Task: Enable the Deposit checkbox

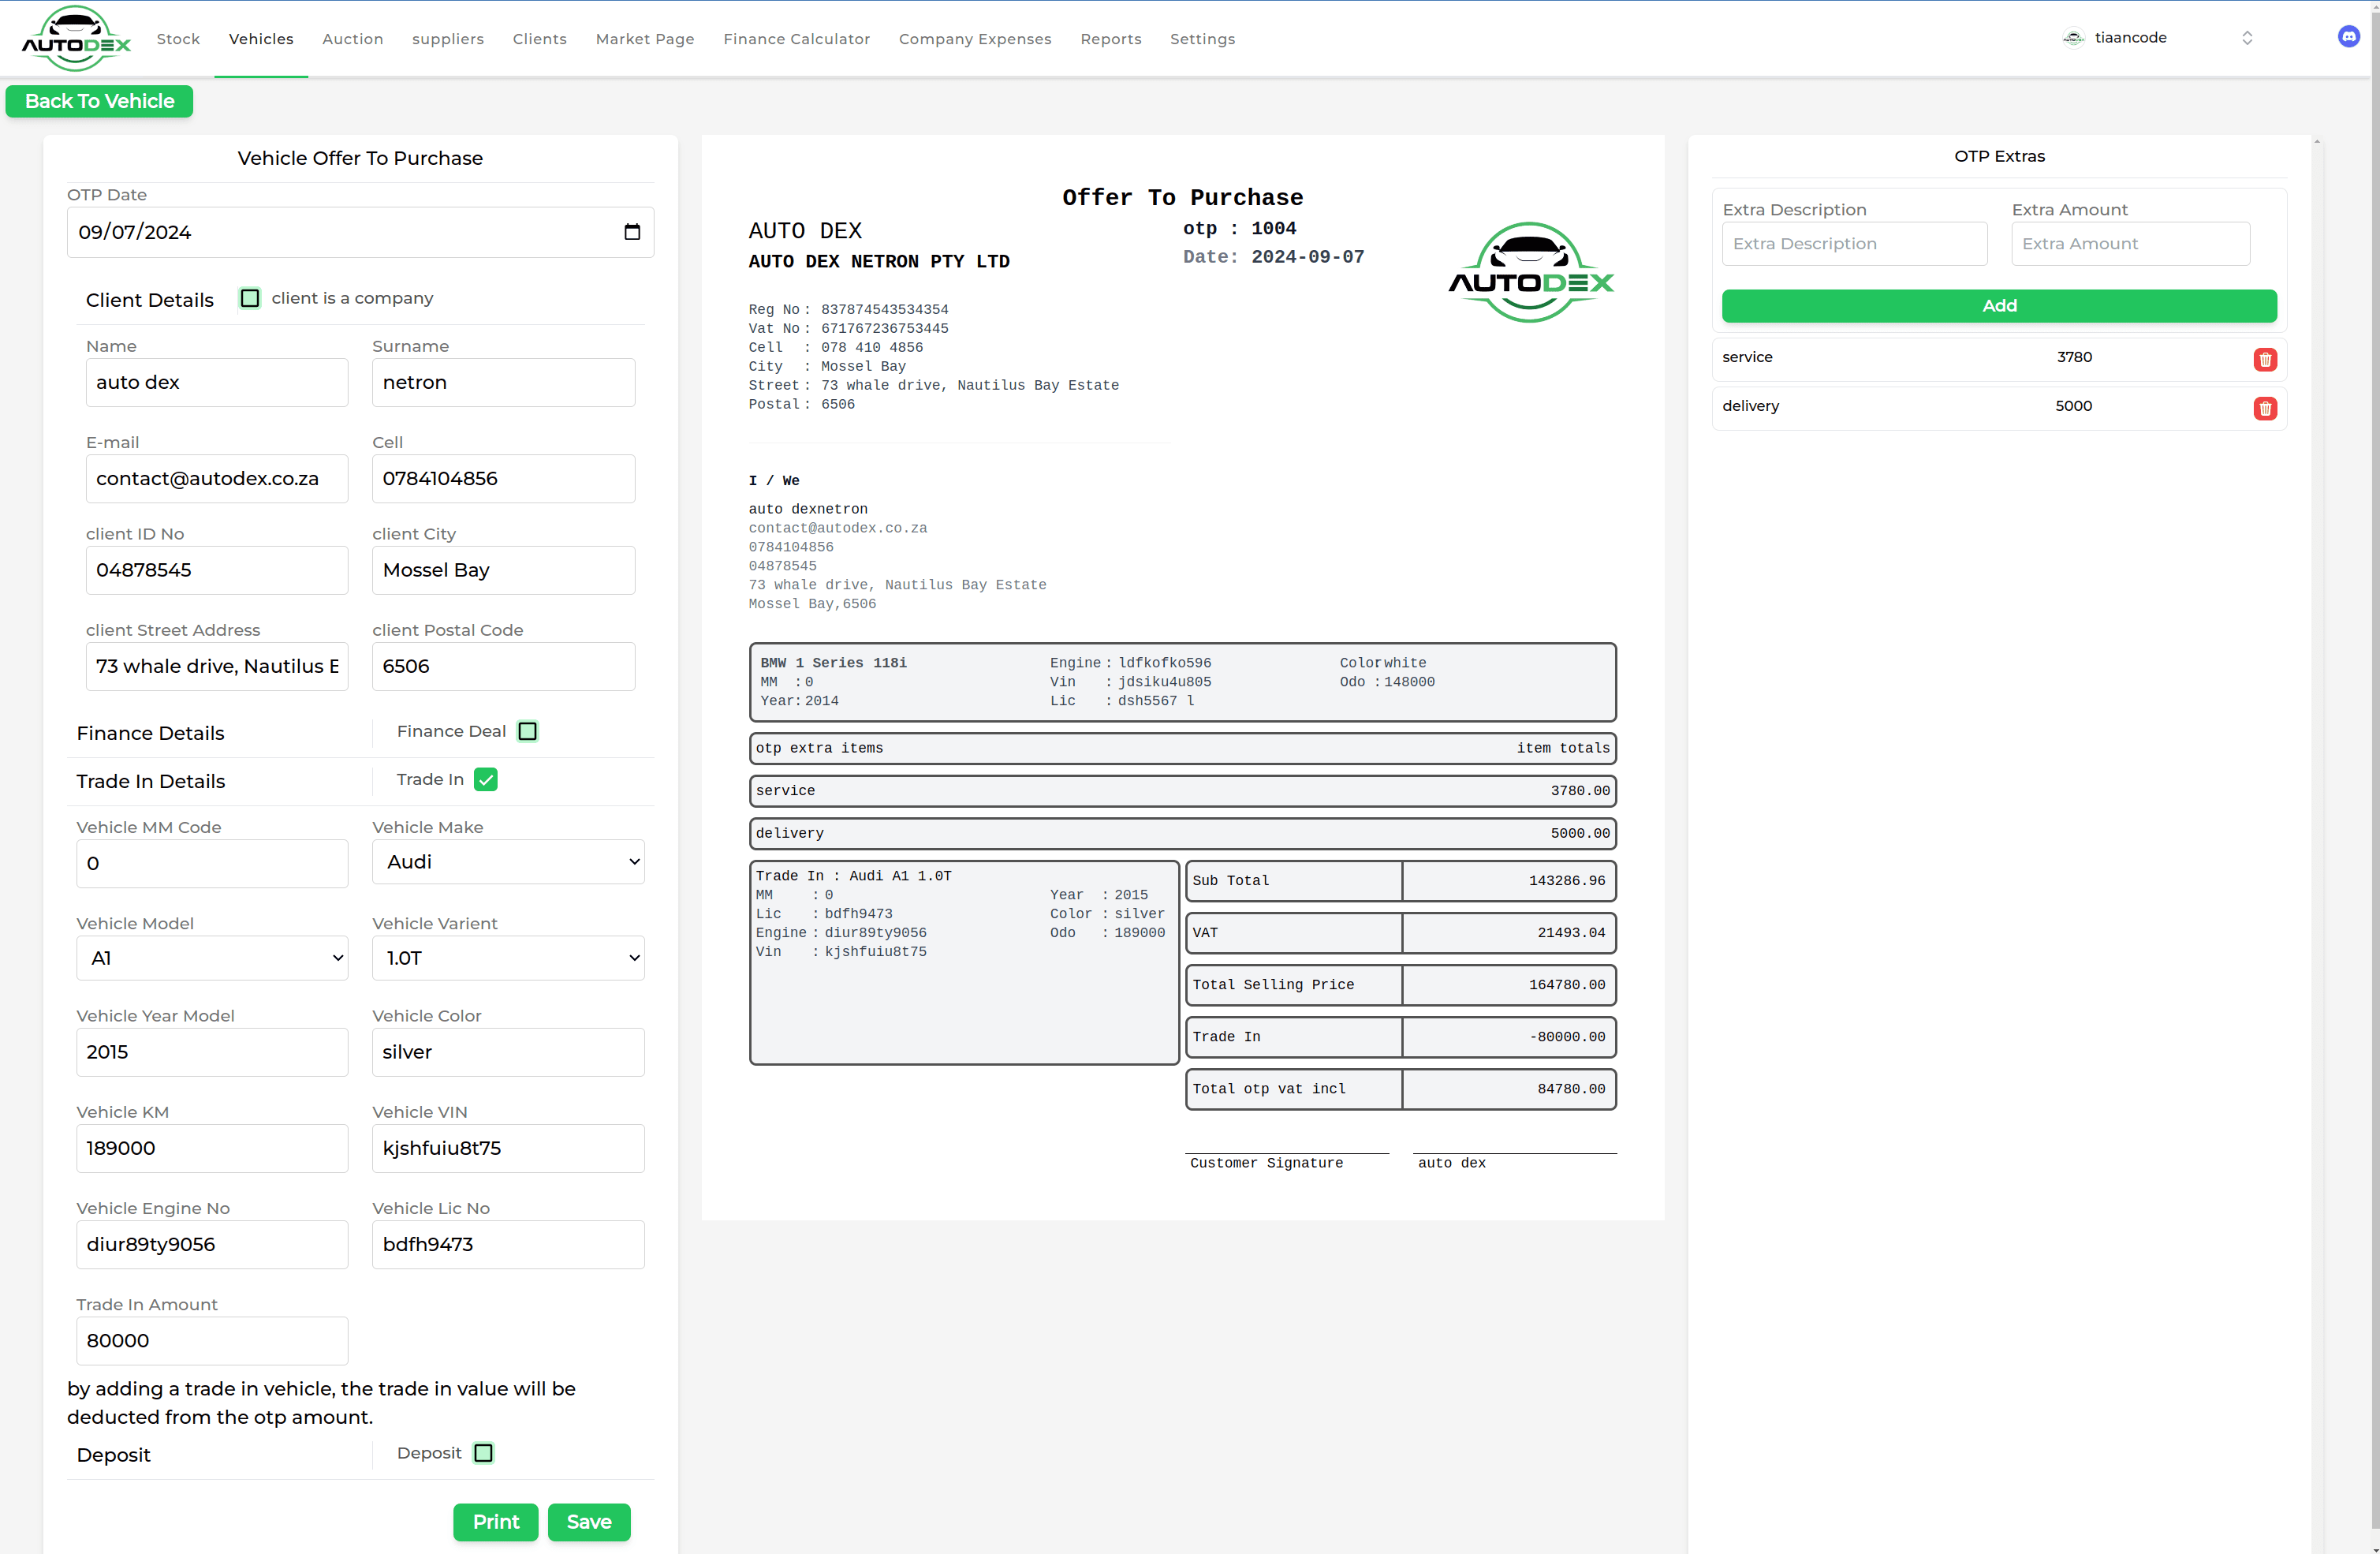Action: pos(483,1453)
